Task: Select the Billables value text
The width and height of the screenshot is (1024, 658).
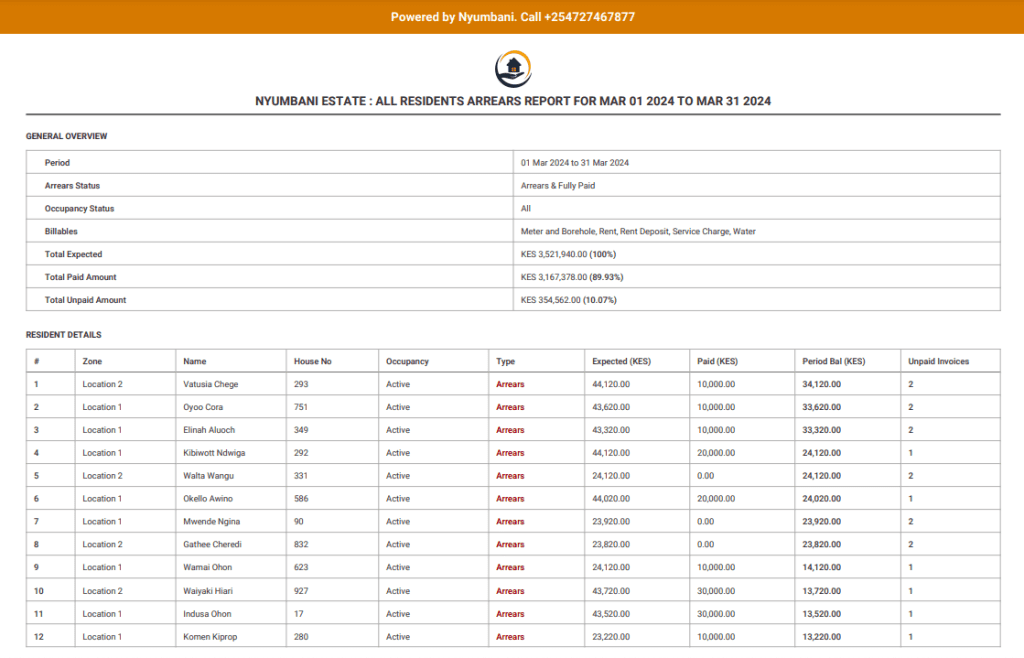Action: pyautogui.click(x=638, y=231)
